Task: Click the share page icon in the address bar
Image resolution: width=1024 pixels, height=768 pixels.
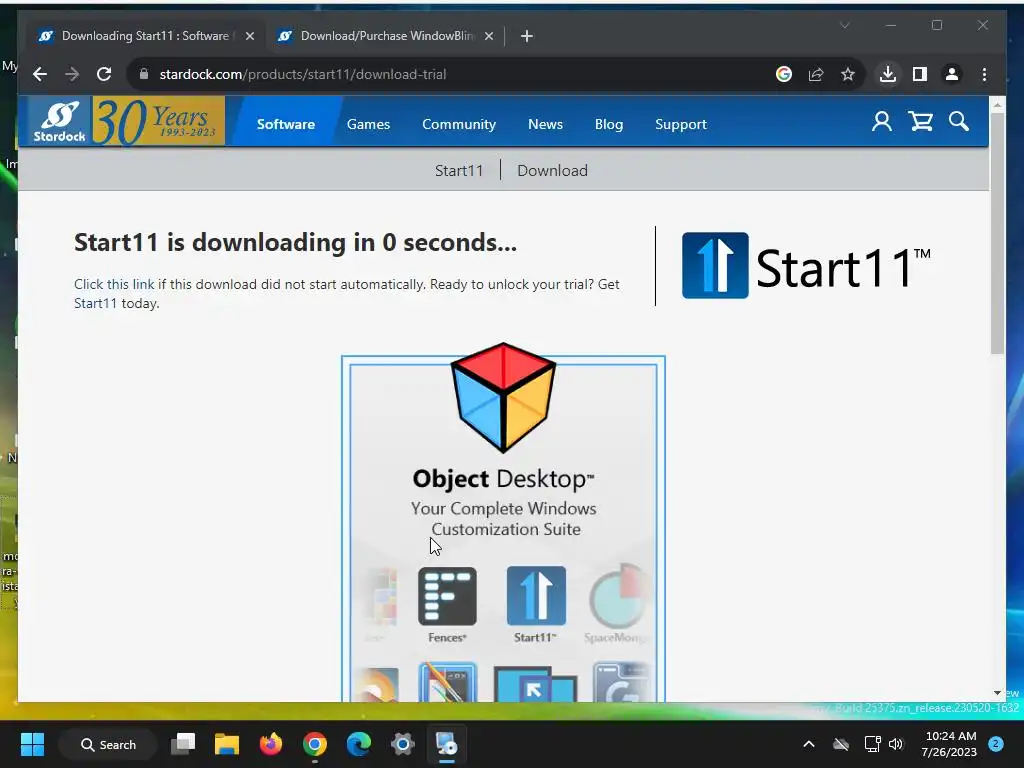Action: click(x=816, y=74)
